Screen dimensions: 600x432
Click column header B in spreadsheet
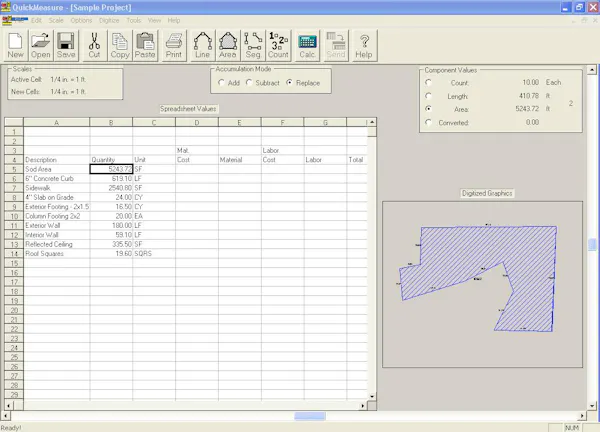[x=111, y=122]
